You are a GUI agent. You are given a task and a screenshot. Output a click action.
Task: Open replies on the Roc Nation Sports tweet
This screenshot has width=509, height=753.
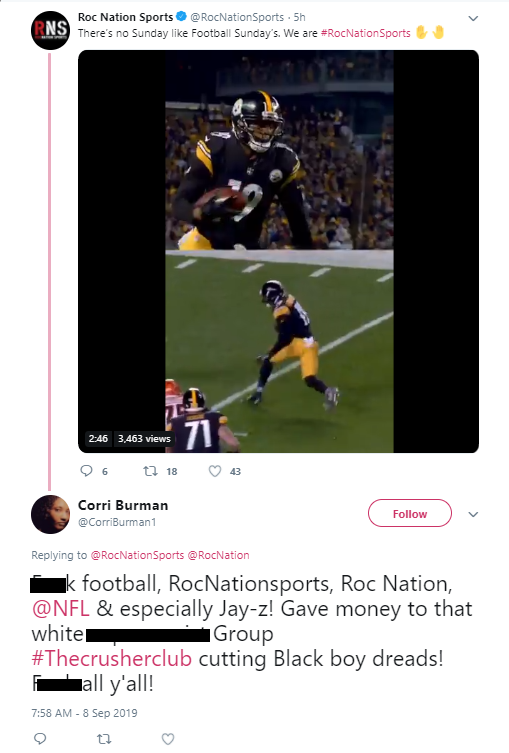click(86, 471)
